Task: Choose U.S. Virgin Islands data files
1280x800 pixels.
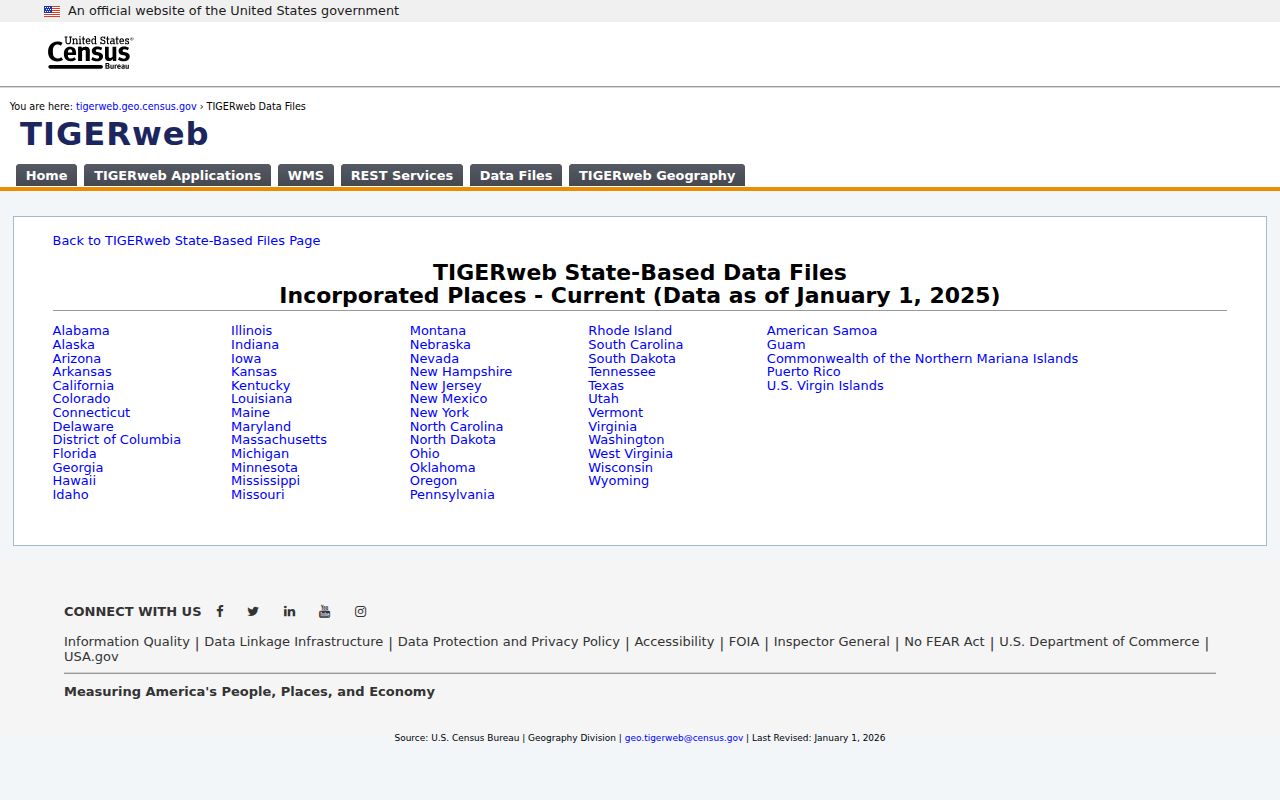Action: [x=825, y=386]
